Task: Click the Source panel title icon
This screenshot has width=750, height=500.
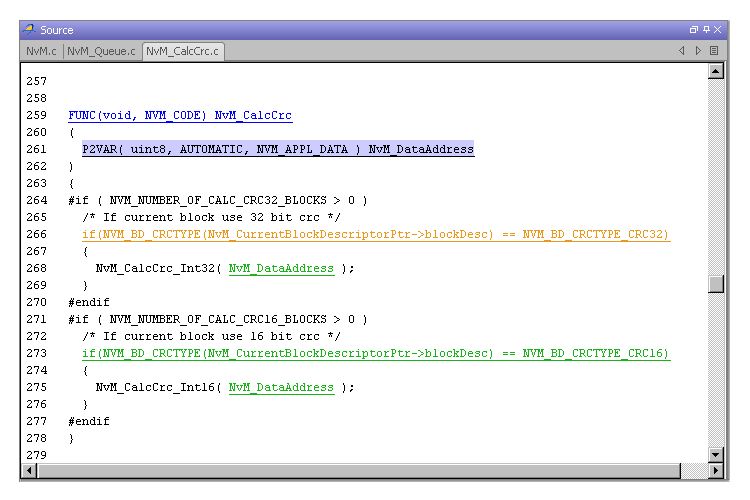Action: pos(30,29)
